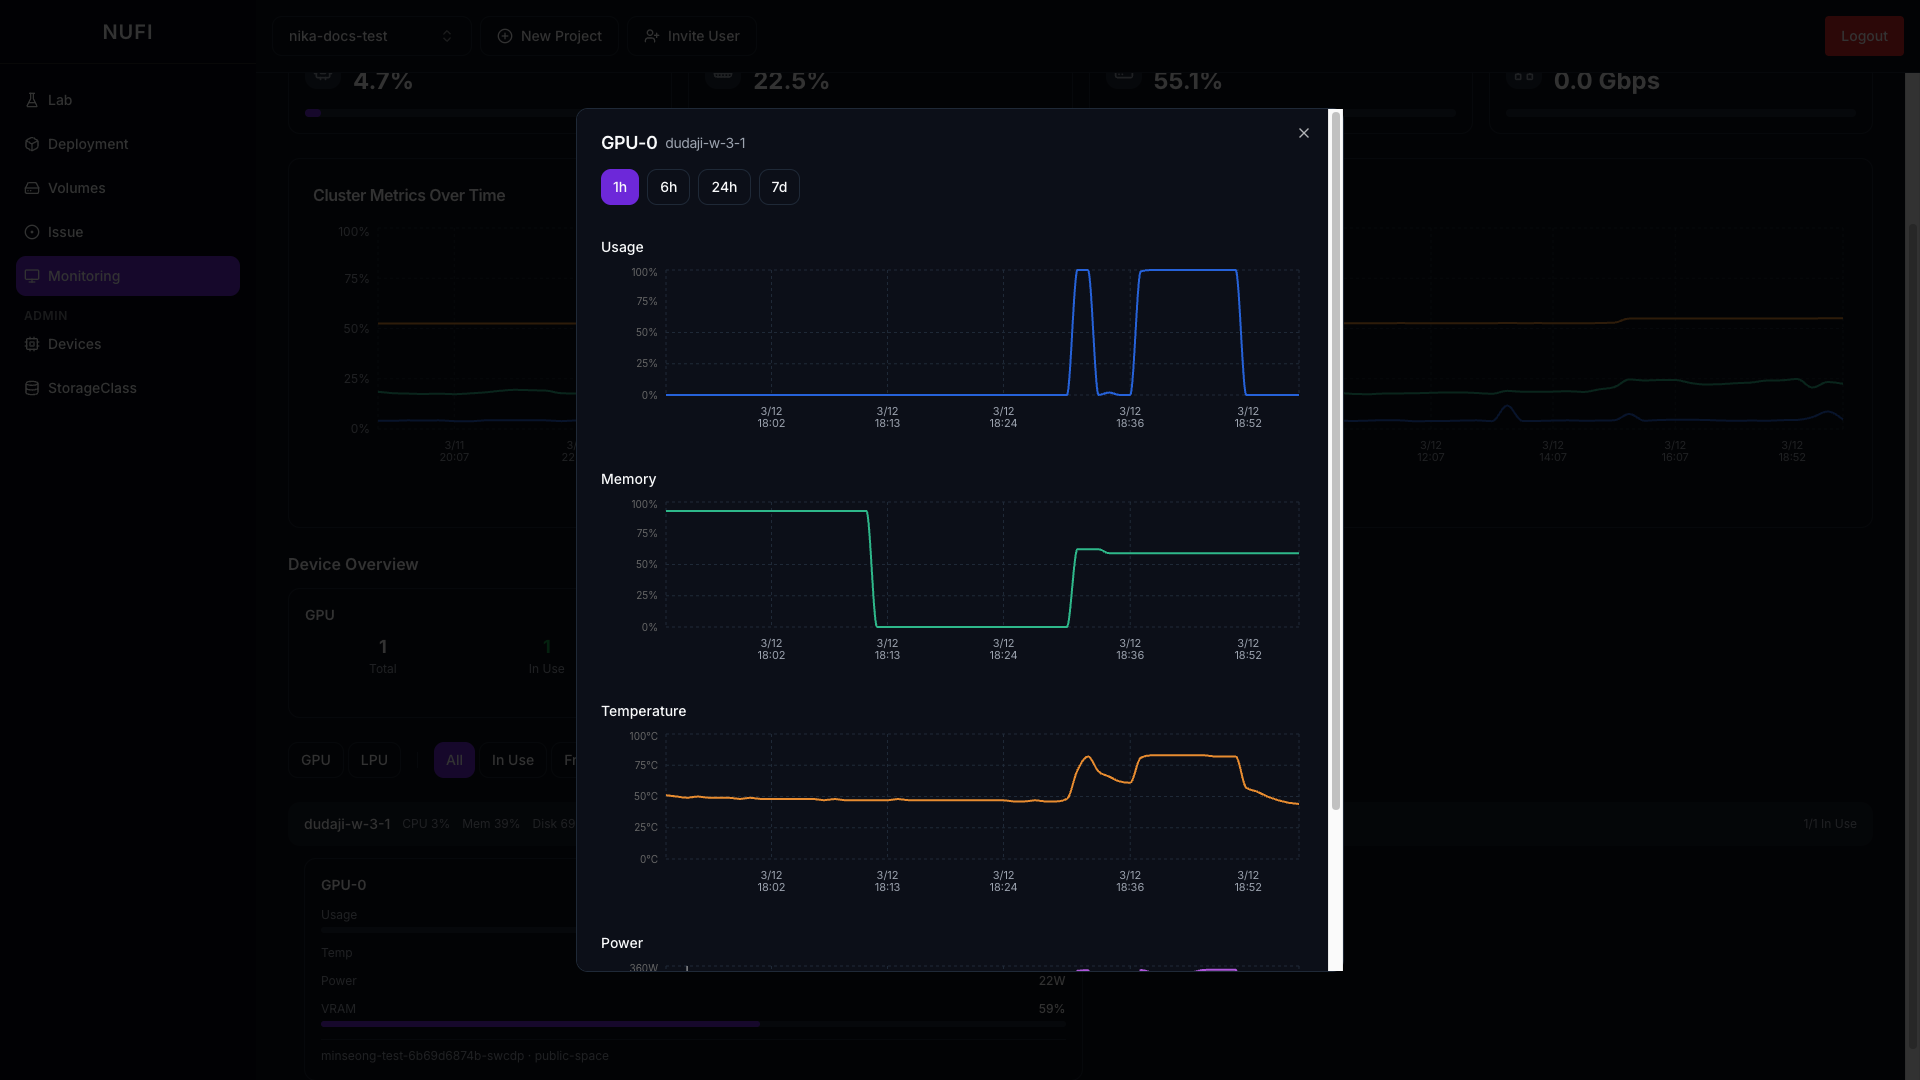Click the Volumes drive icon
Screen dimensions: 1920x1080
32,188
